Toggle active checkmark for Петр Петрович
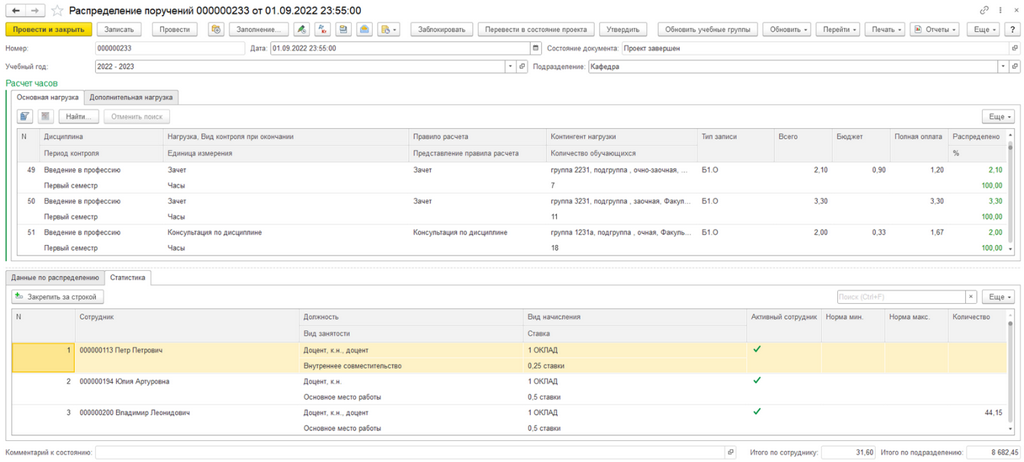The height and width of the screenshot is (462, 1024). point(757,350)
